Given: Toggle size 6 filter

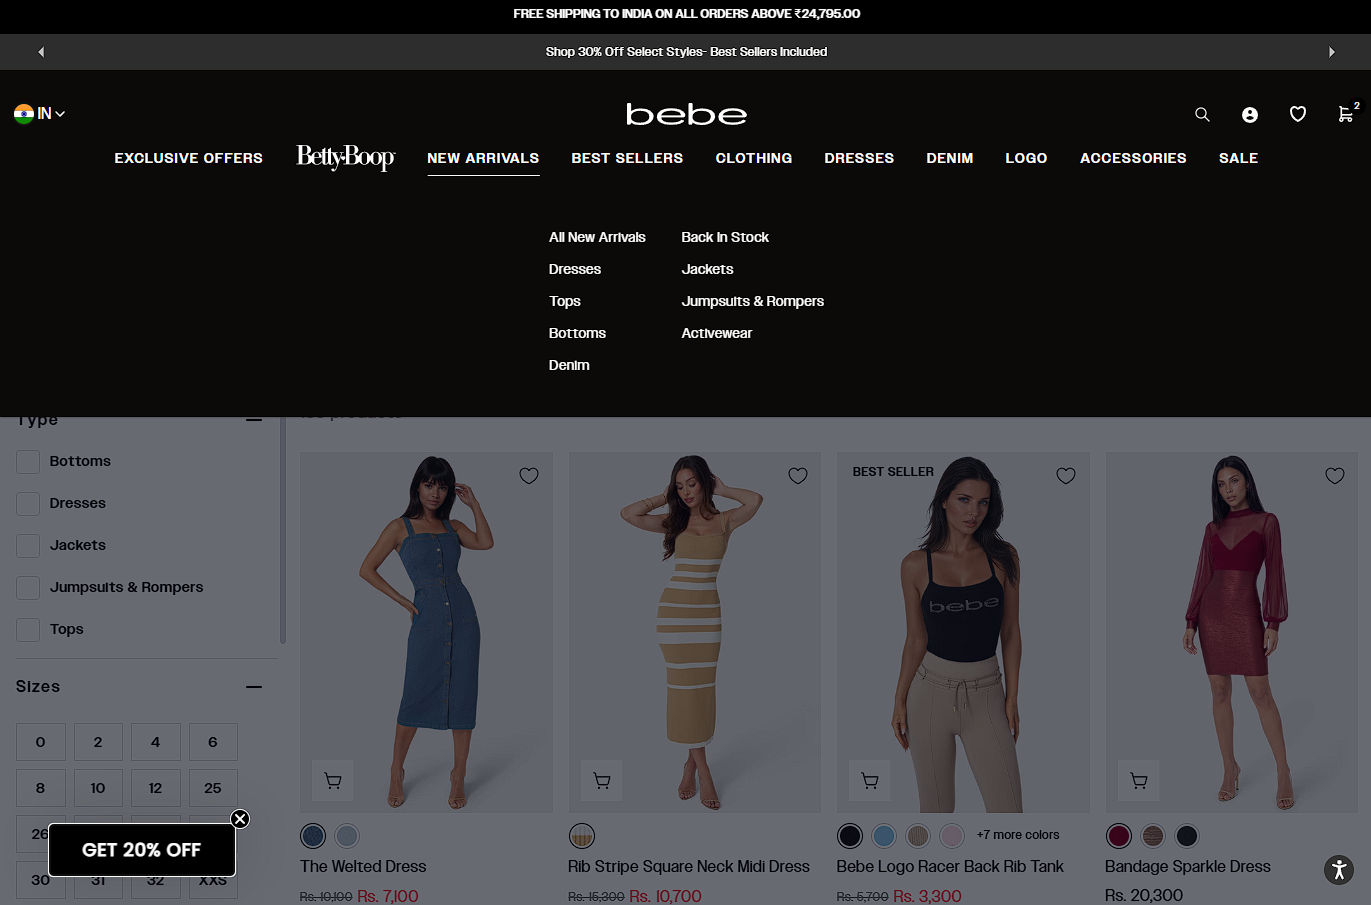Looking at the screenshot, I should coord(213,742).
